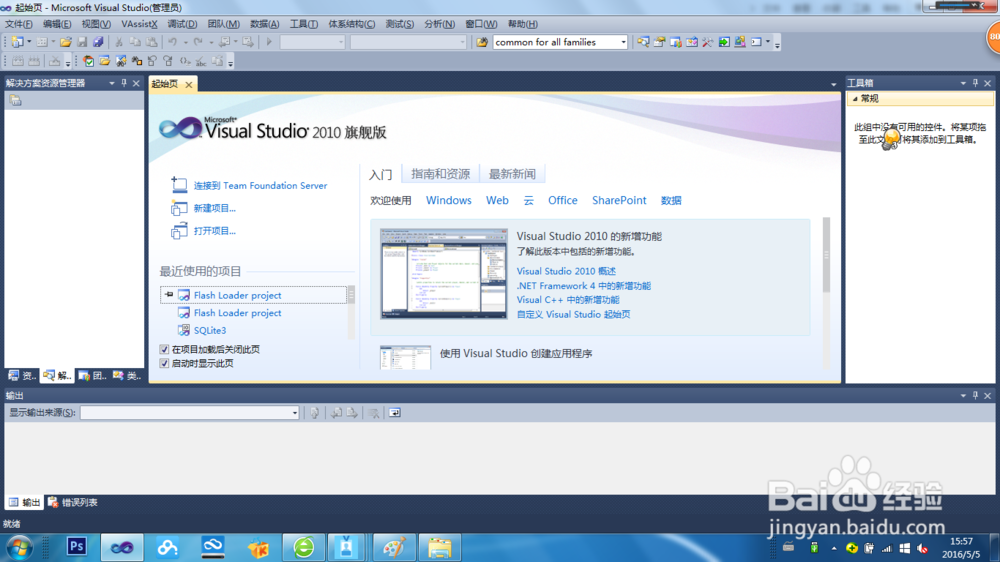Click the 'Open Project...' link

(214, 231)
